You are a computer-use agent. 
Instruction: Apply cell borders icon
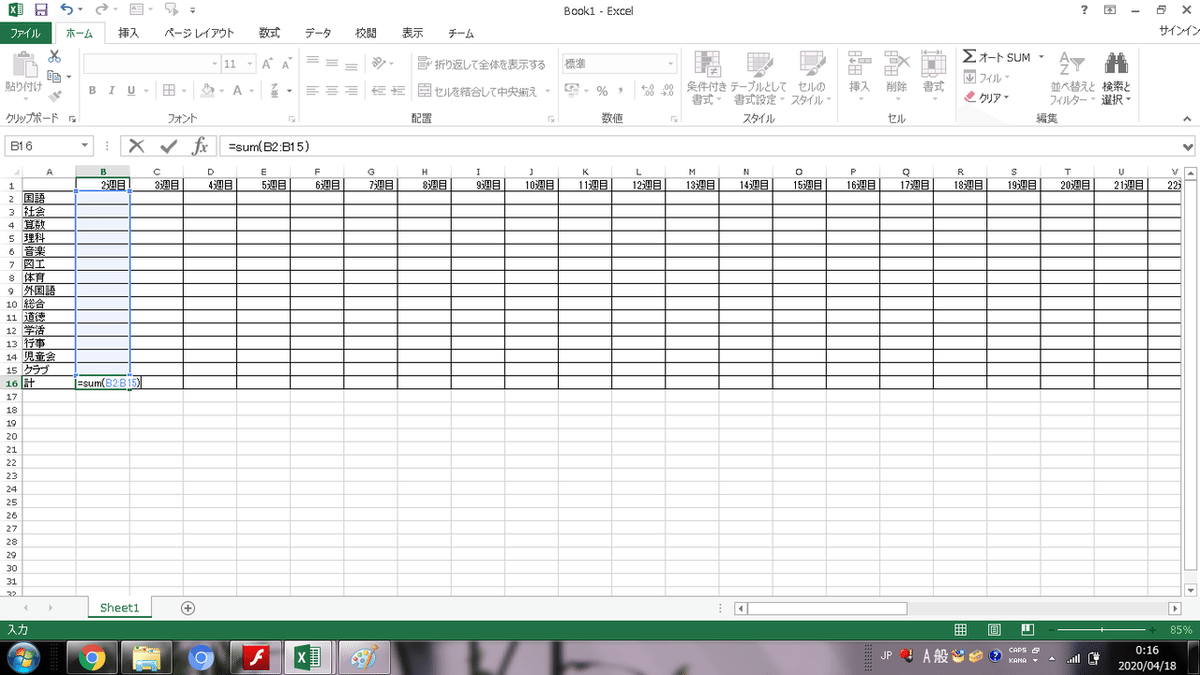click(170, 90)
